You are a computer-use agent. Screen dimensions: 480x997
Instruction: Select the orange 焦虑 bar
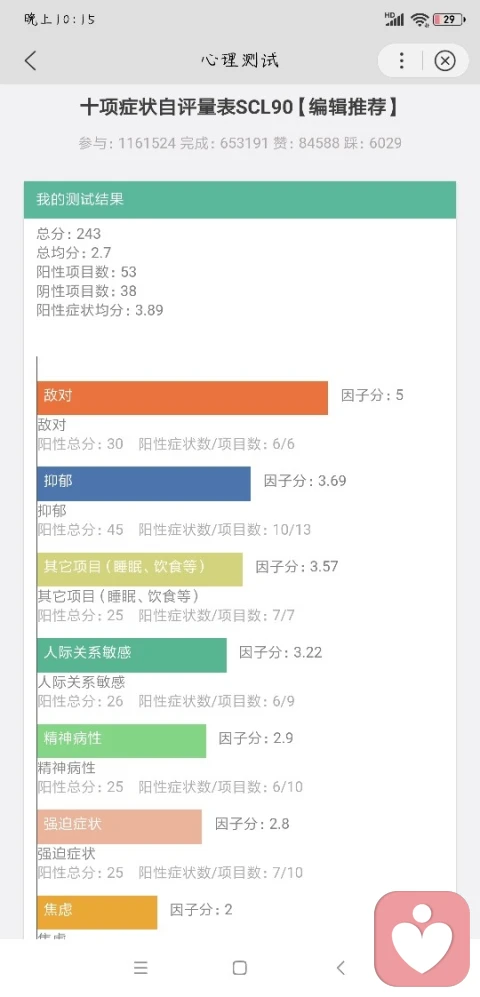tap(97, 912)
